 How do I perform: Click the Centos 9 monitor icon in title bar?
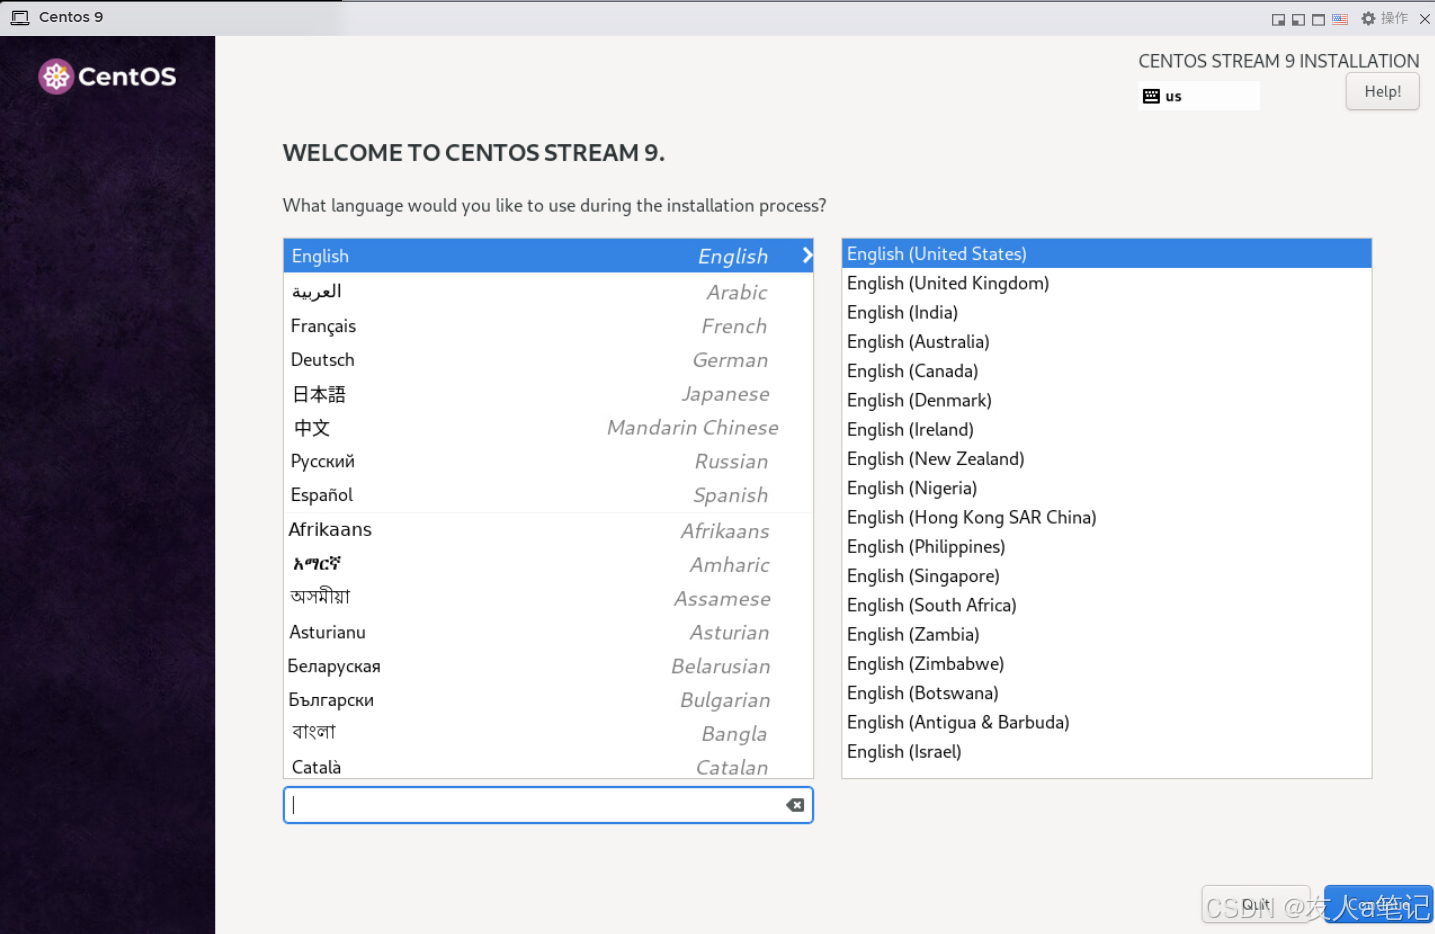click(20, 17)
